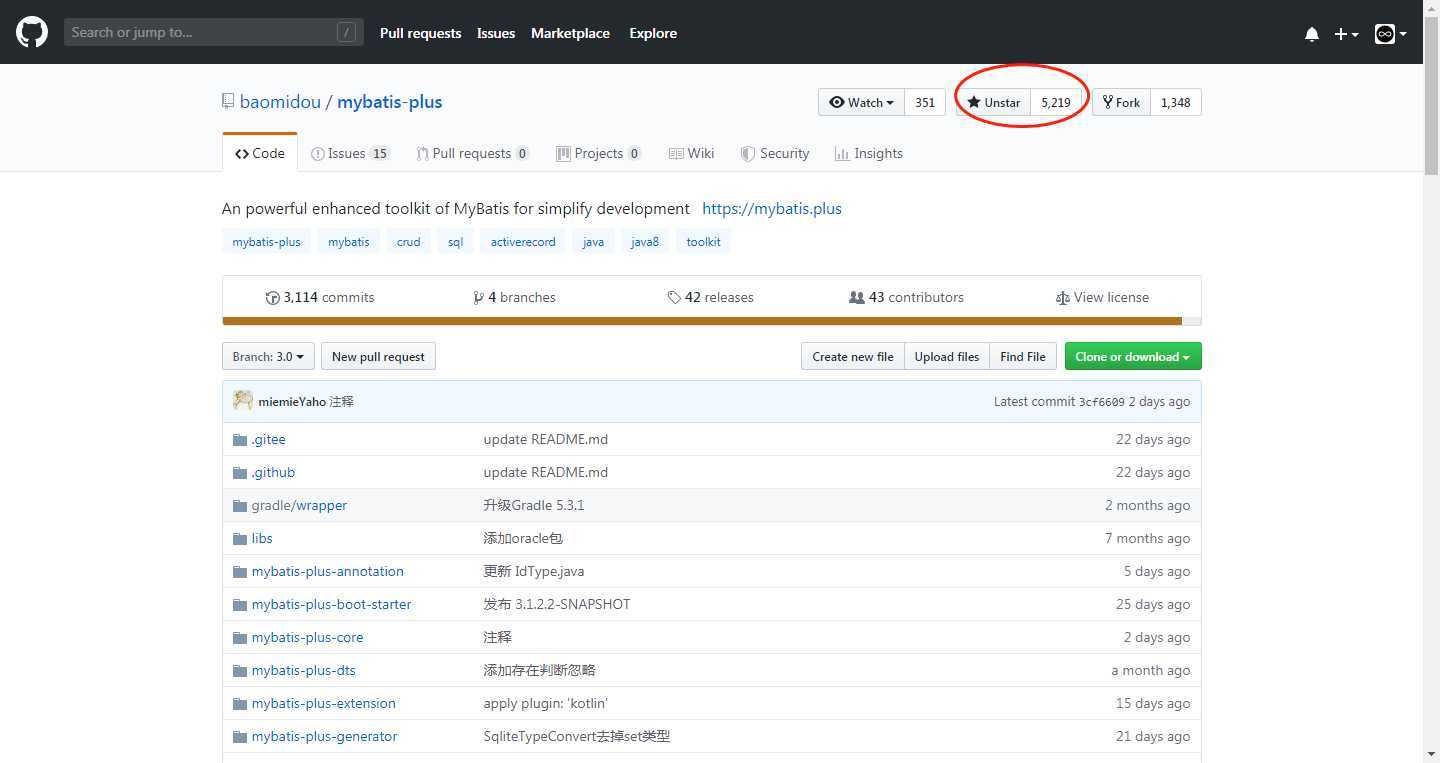Image resolution: width=1440 pixels, height=763 pixels.
Task: Open the Projects tab
Action: click(x=599, y=153)
